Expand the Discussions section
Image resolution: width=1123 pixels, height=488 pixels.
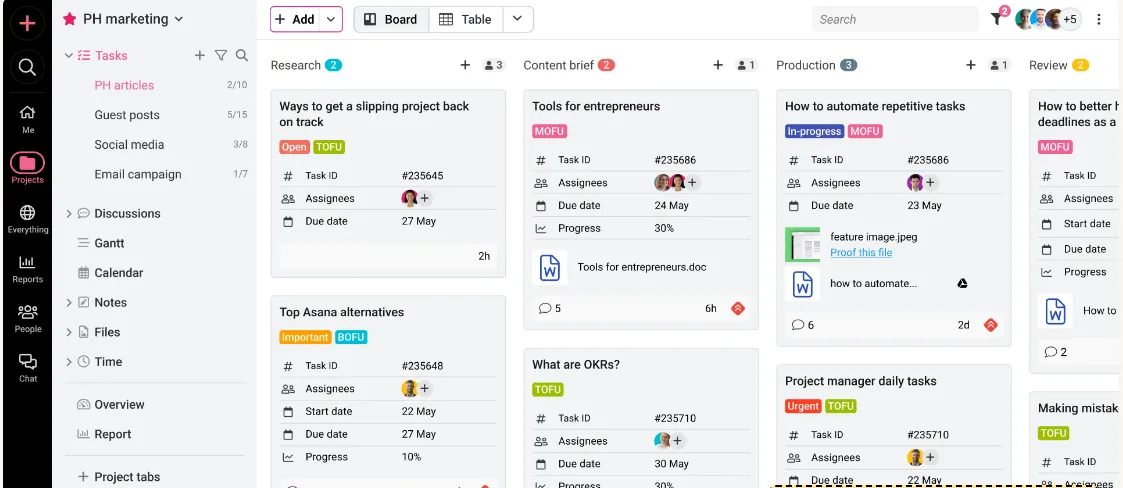click(69, 214)
